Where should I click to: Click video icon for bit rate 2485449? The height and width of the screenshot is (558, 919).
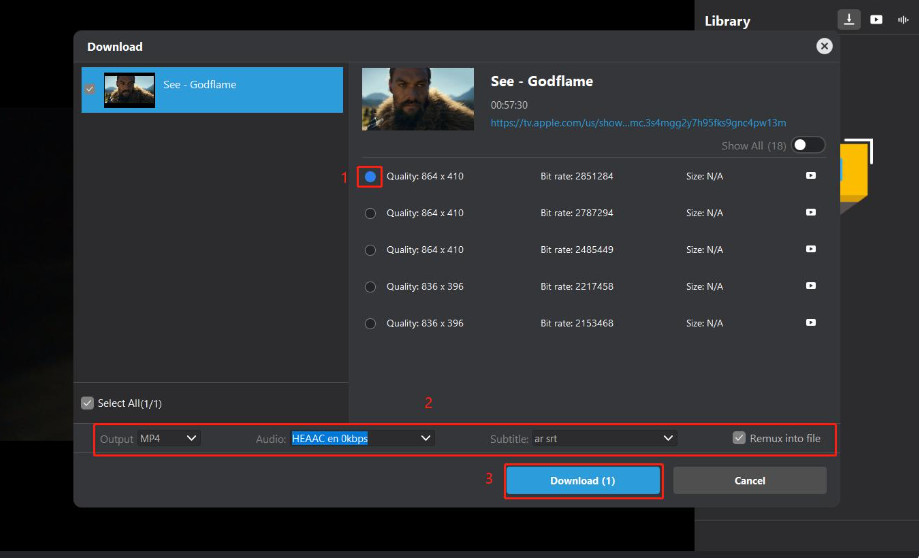tap(811, 249)
